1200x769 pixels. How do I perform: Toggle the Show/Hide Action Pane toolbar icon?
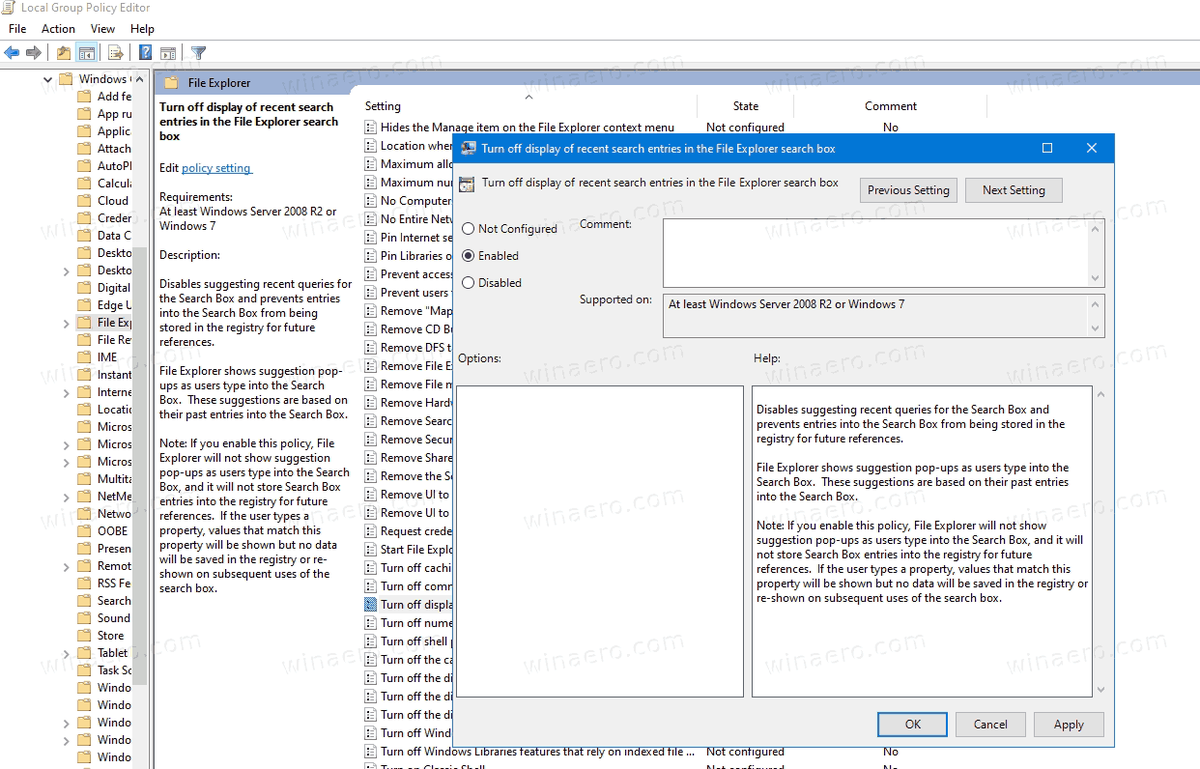pos(168,53)
